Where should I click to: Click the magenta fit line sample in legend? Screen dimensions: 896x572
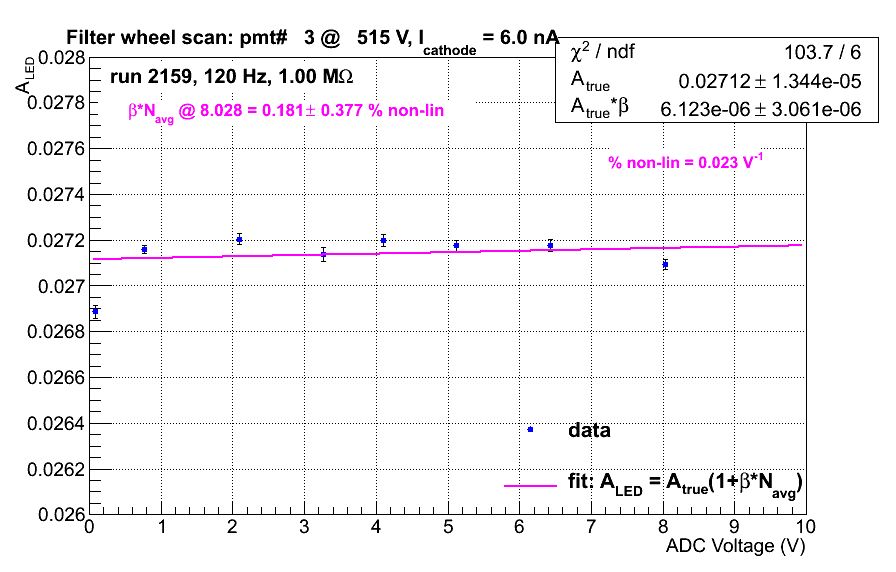(530, 486)
